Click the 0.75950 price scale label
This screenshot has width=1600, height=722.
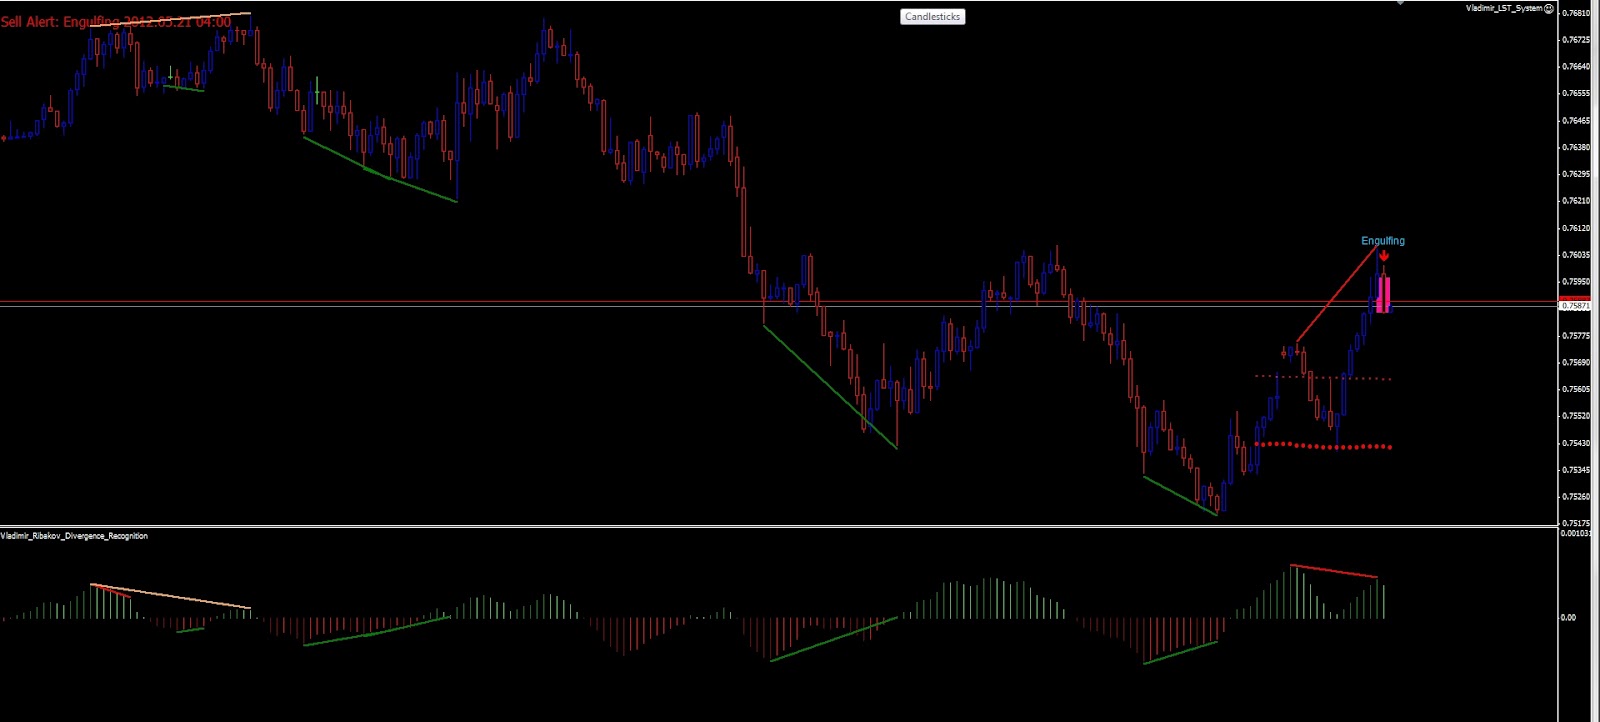(1576, 282)
